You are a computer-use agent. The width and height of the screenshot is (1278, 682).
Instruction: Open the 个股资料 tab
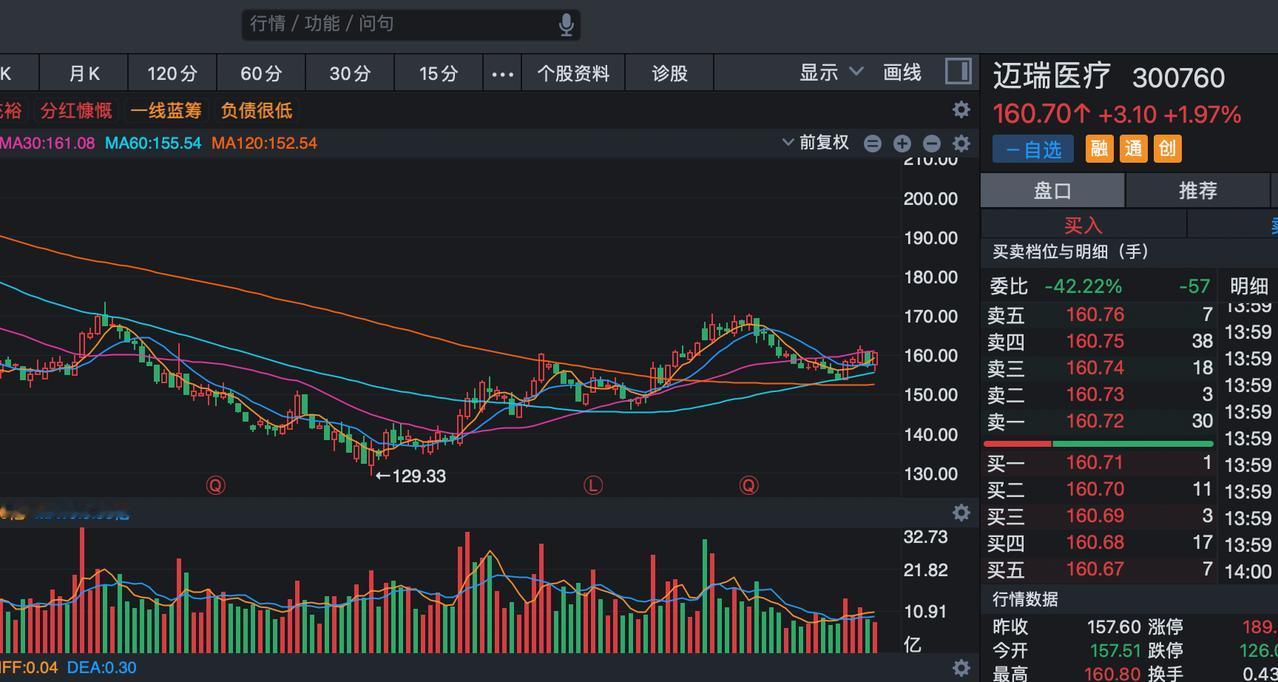tap(573, 73)
